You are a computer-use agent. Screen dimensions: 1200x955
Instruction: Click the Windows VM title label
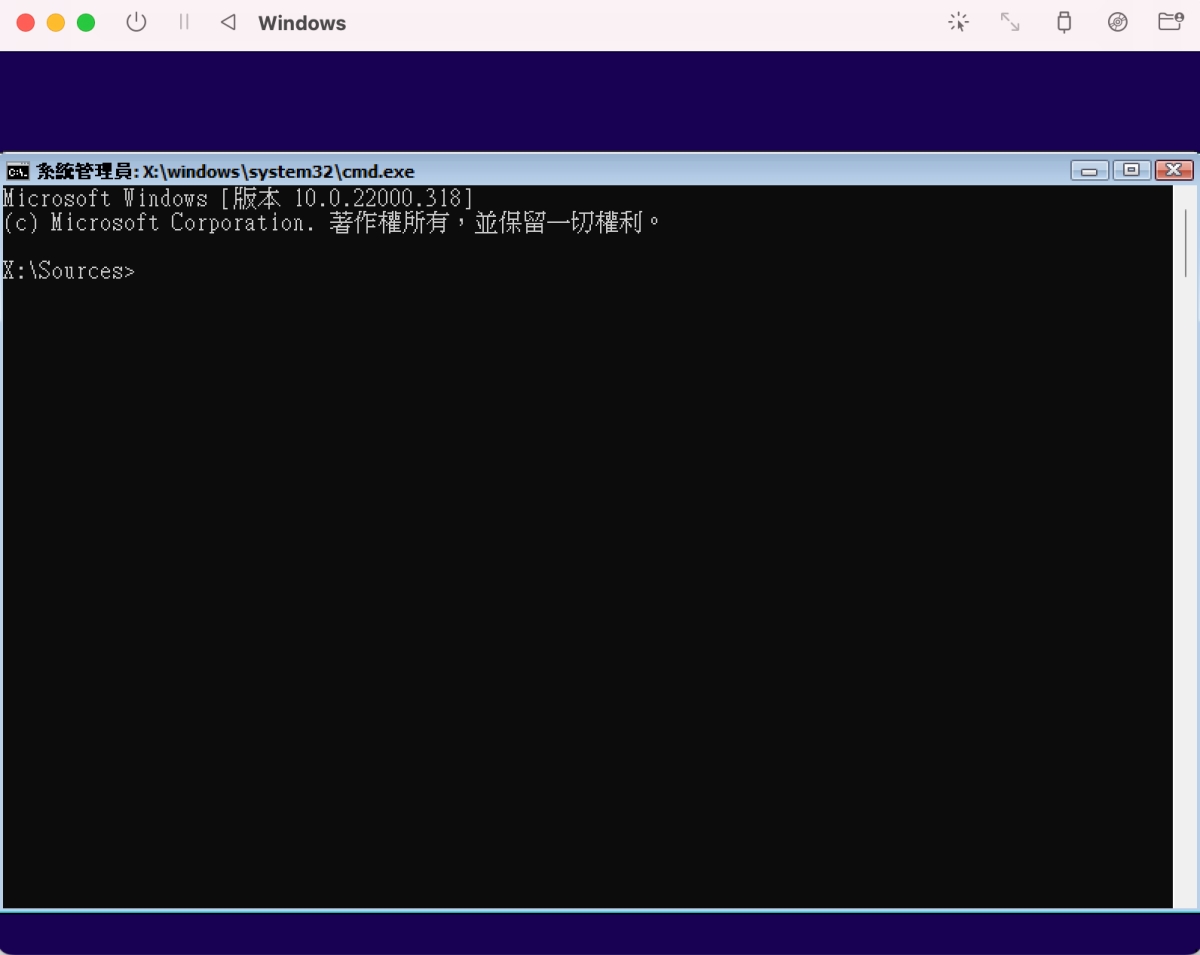(x=302, y=23)
